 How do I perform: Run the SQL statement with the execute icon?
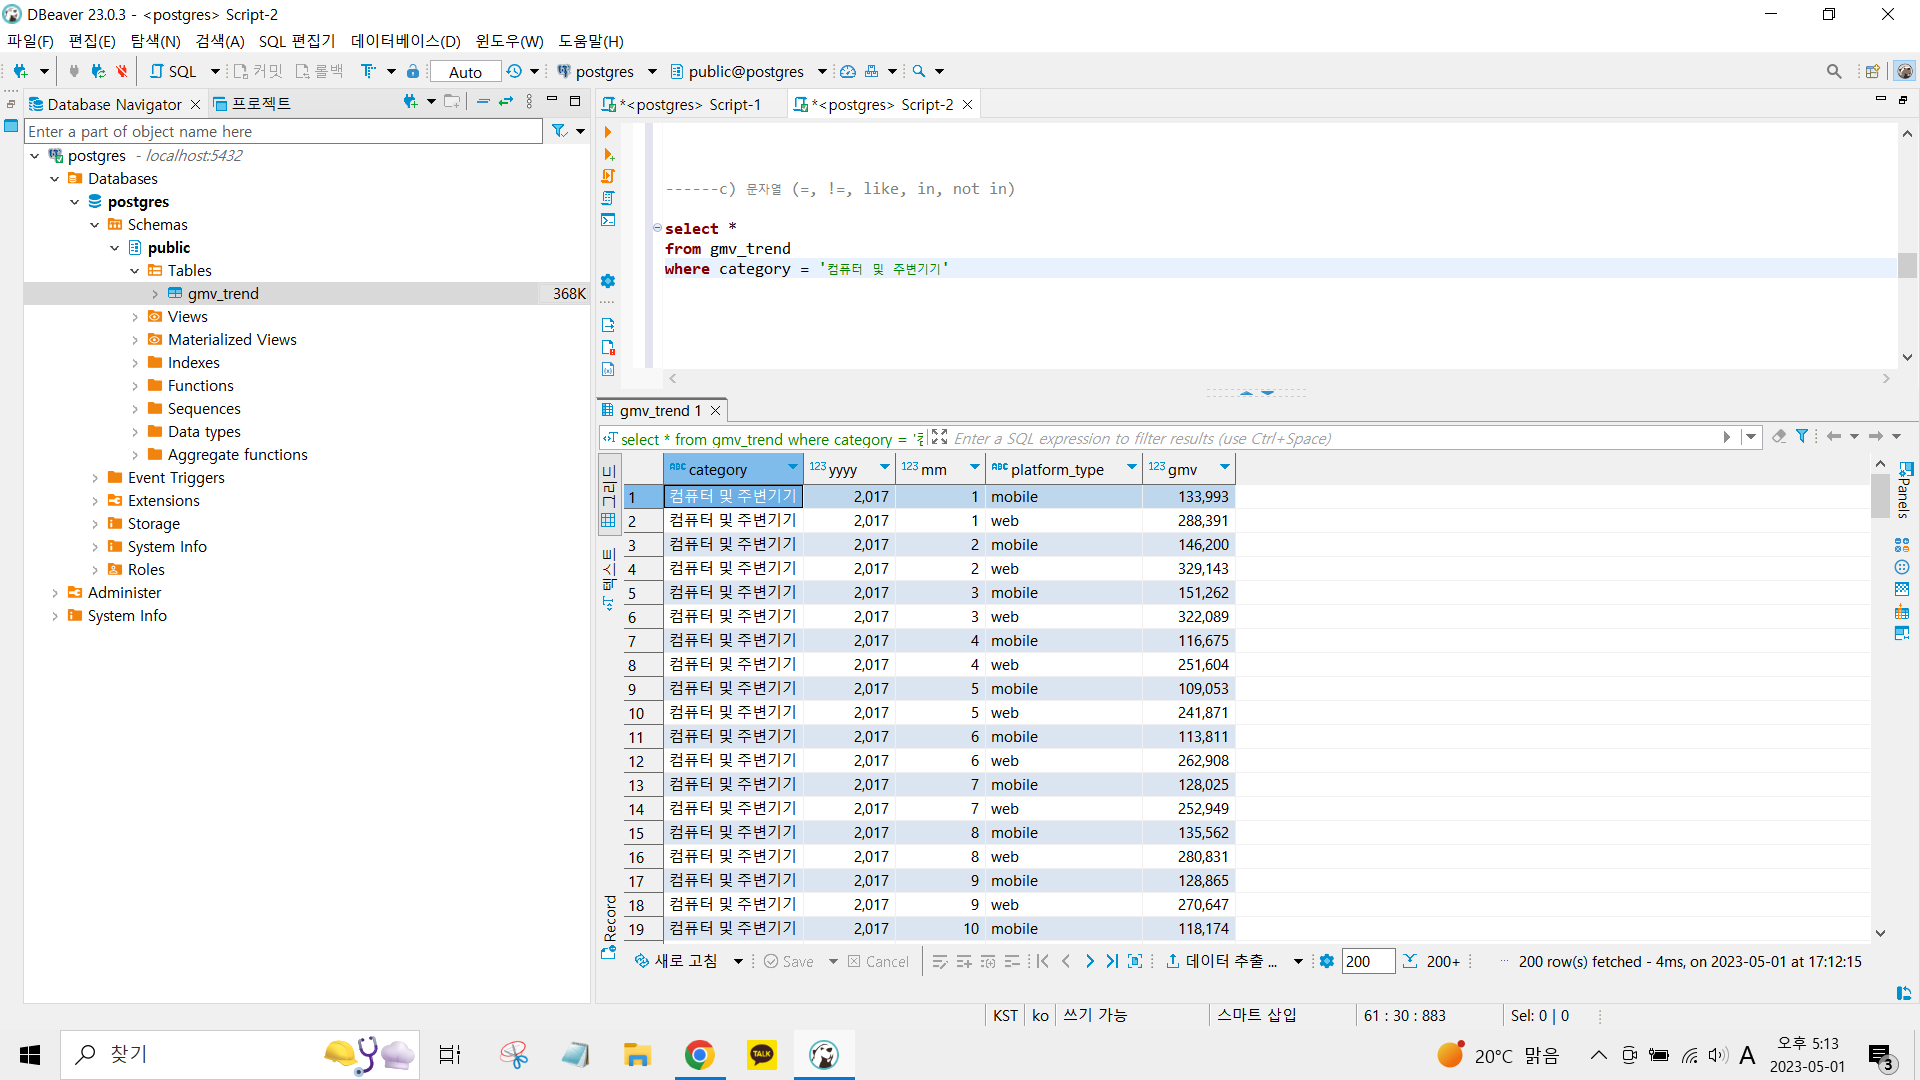607,132
